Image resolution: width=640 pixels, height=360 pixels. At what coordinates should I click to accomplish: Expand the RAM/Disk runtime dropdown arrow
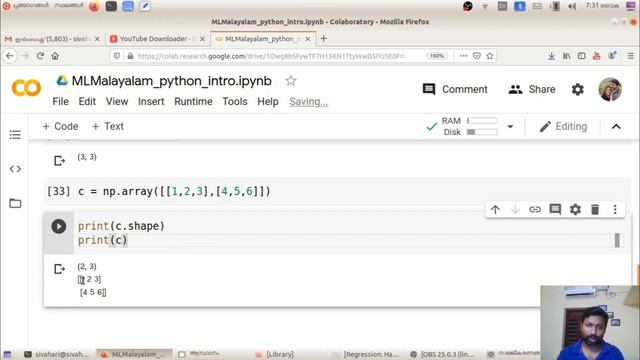coord(510,127)
